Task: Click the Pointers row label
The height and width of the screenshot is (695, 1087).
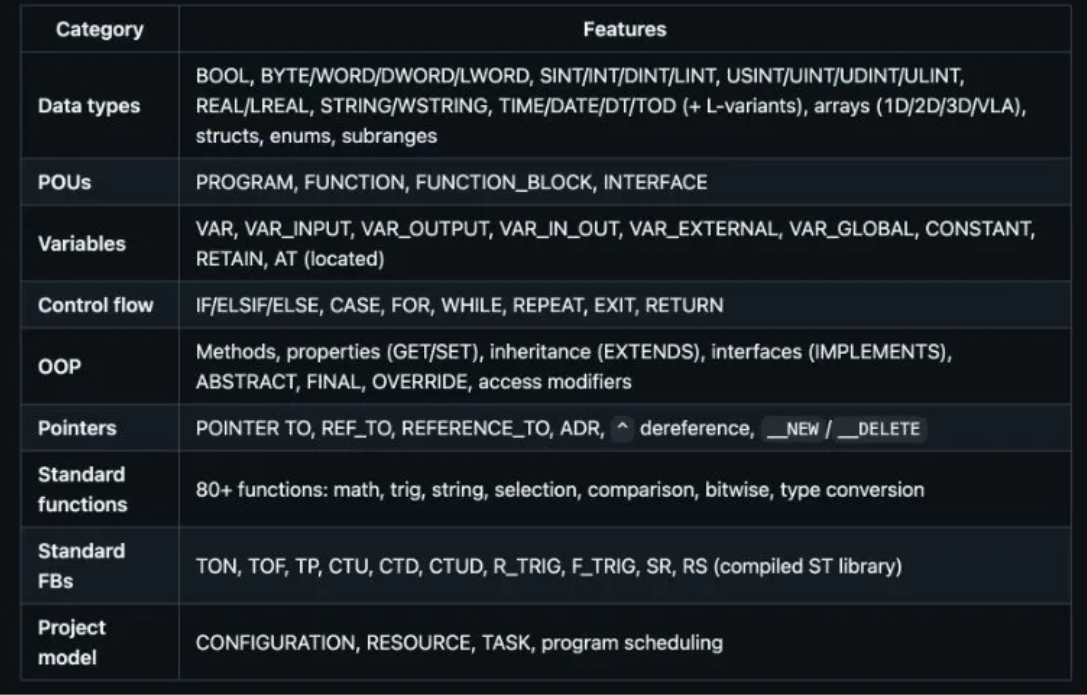Action: [x=77, y=428]
